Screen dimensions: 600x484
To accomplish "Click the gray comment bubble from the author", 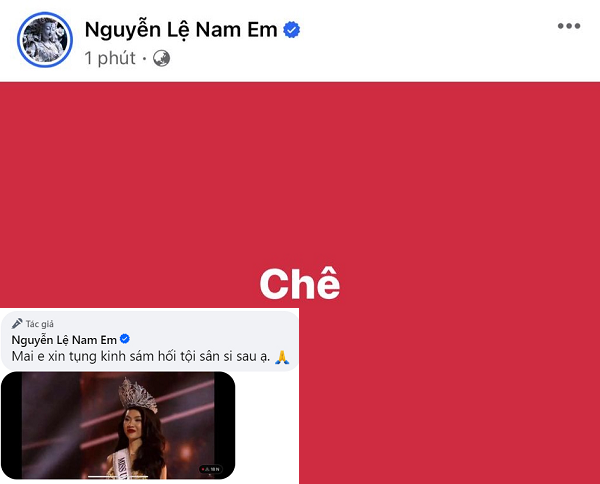I will click(x=150, y=341).
